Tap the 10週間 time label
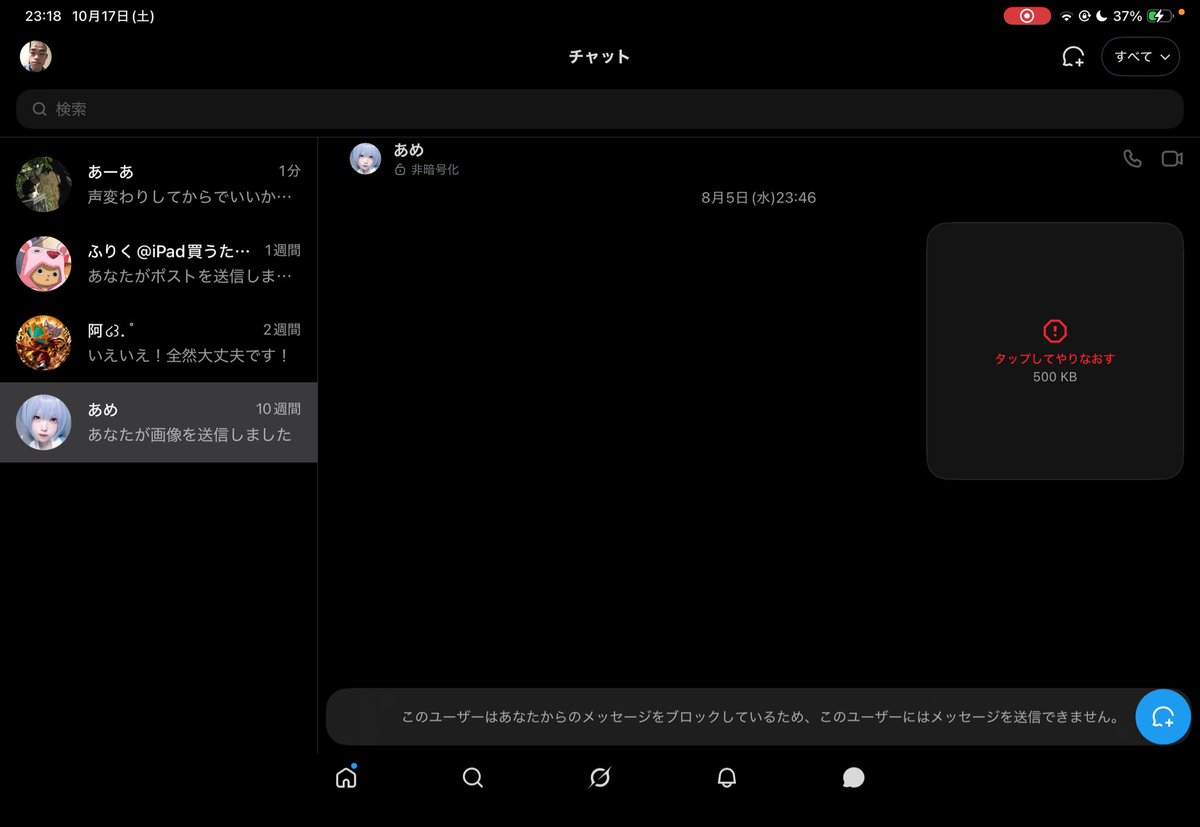 pyautogui.click(x=278, y=409)
